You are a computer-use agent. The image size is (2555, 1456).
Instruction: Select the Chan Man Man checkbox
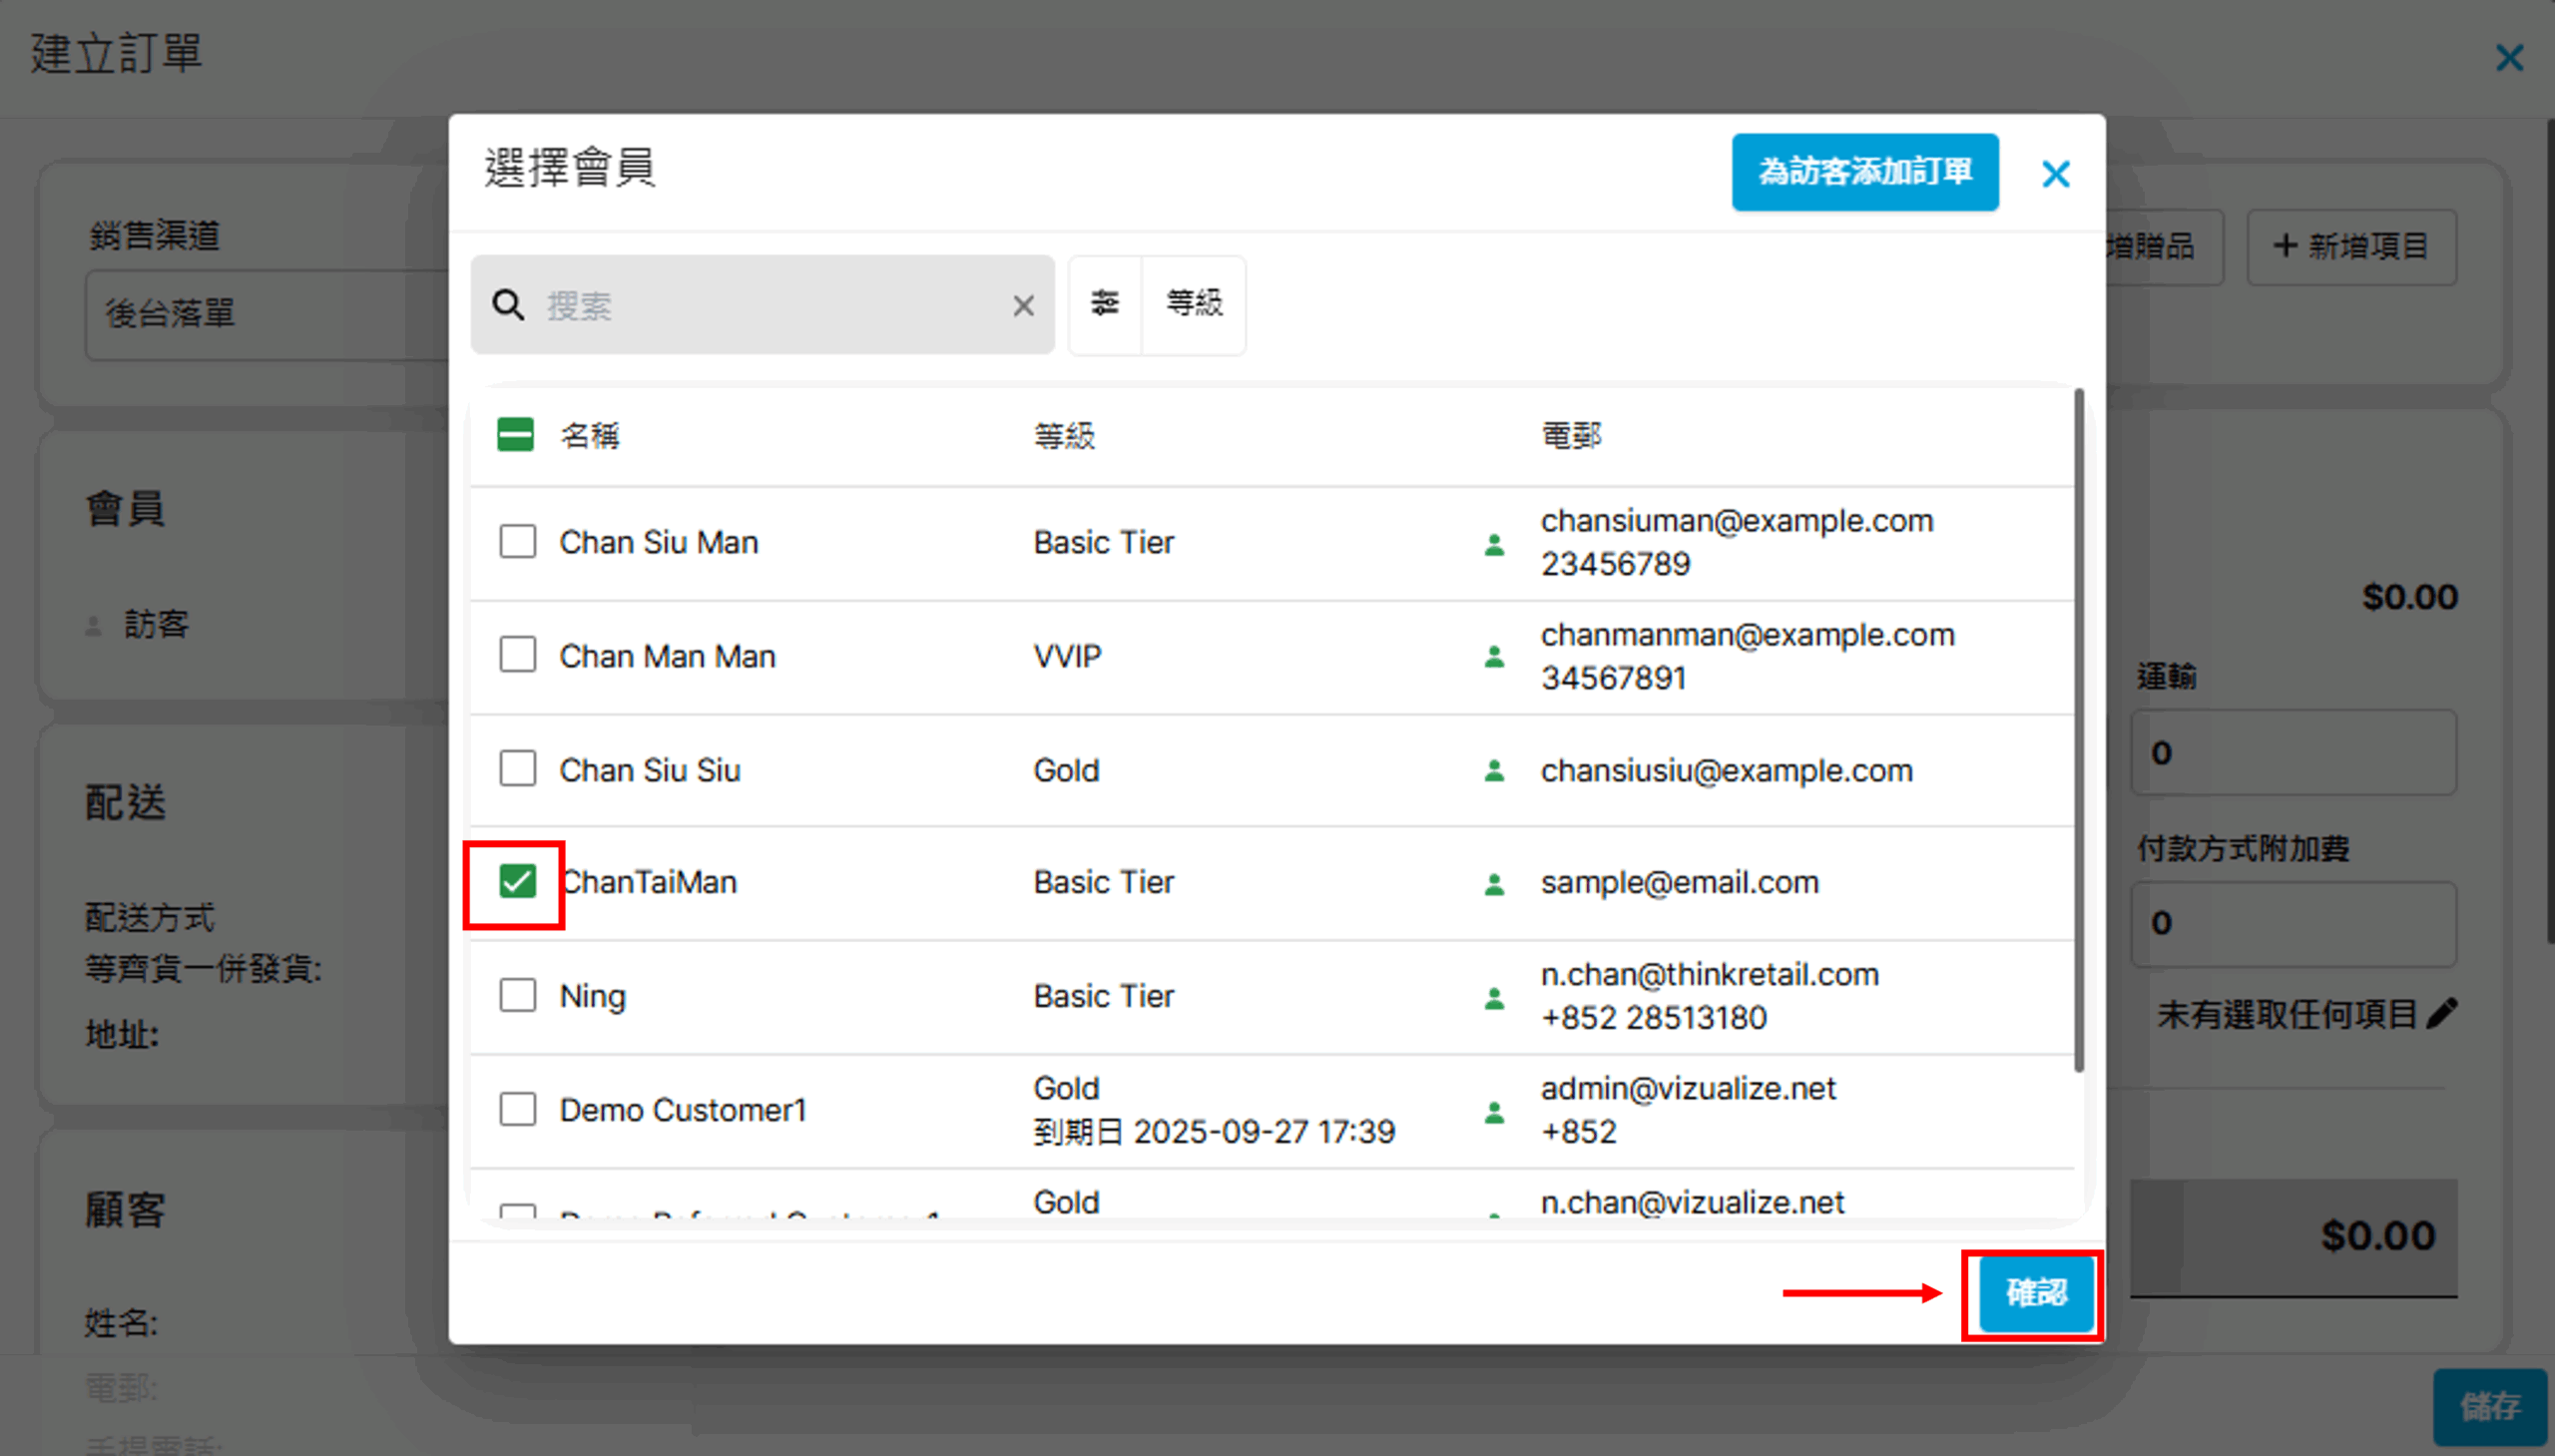[x=517, y=655]
